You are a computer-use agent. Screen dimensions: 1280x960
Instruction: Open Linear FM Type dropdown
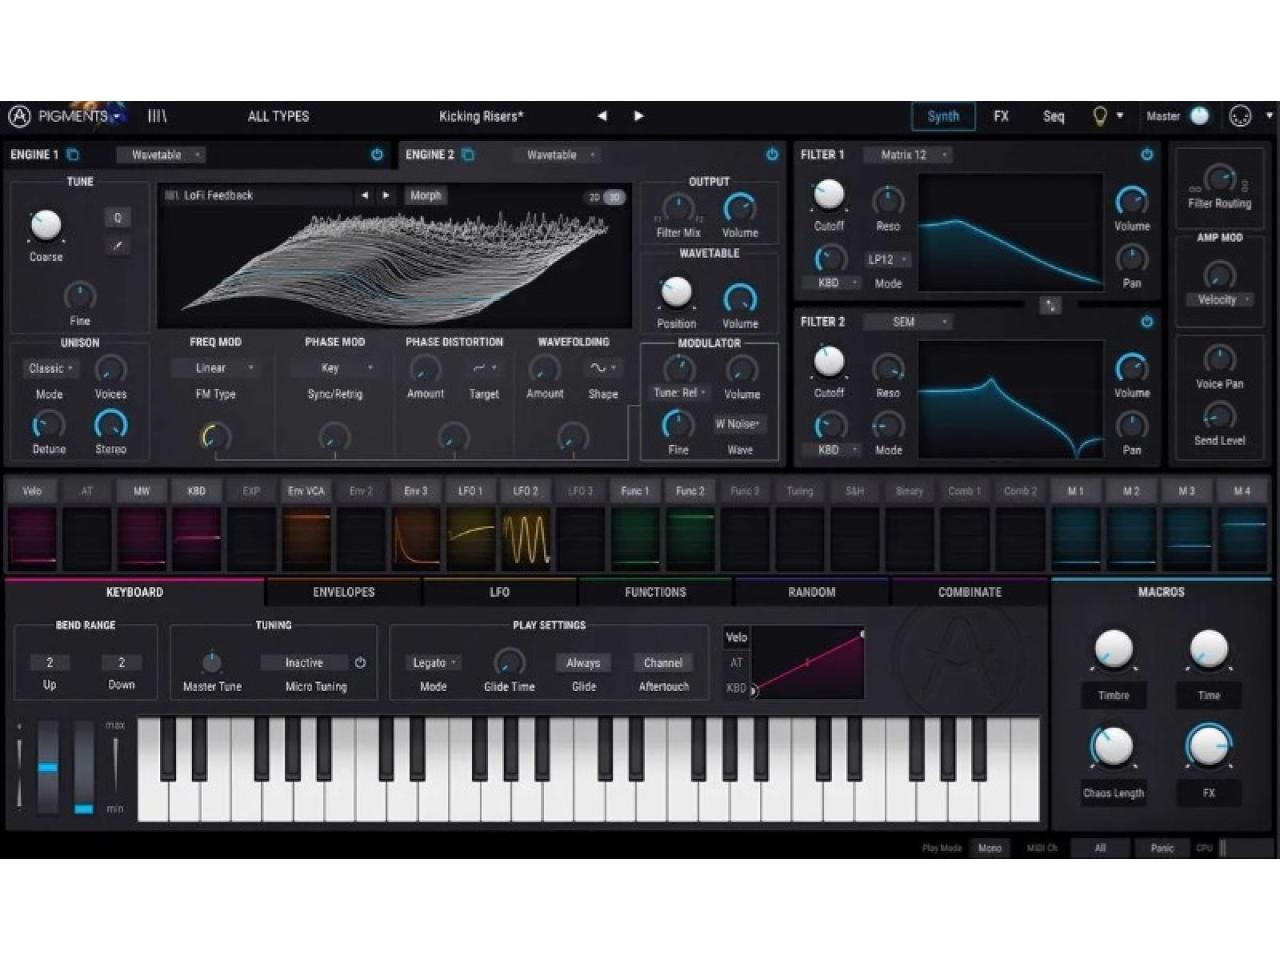pos(217,368)
